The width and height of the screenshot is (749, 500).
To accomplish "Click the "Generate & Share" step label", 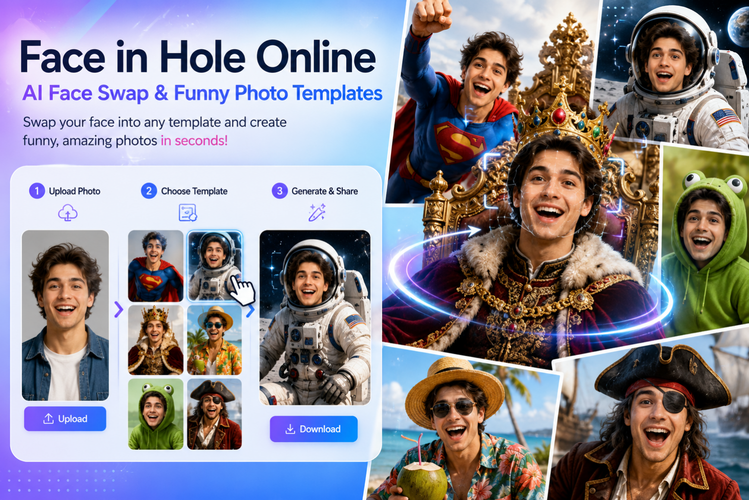I will tap(324, 191).
